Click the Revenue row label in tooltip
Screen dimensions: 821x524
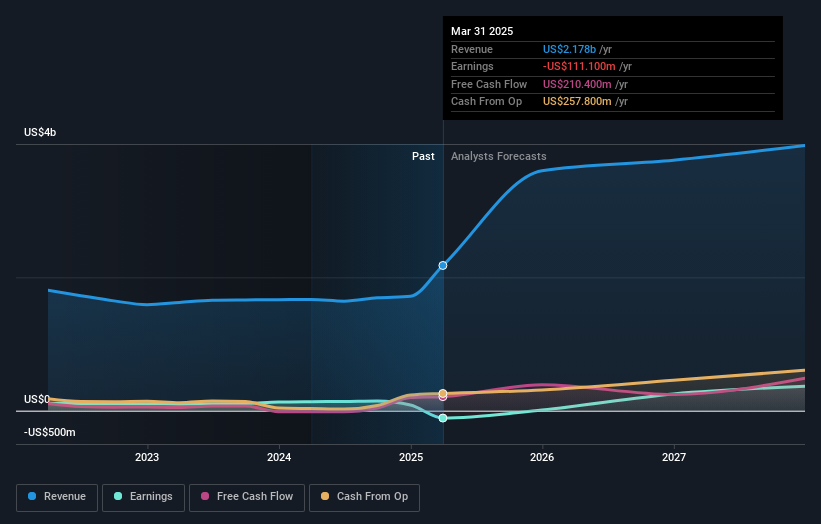click(472, 49)
